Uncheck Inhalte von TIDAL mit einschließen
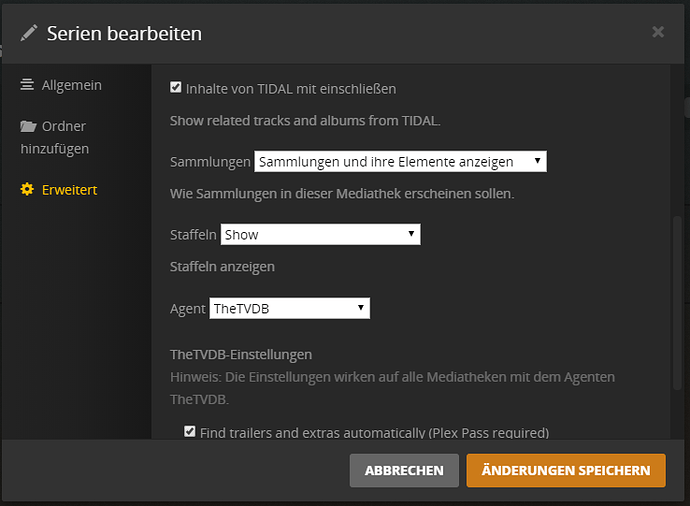This screenshot has width=690, height=506. click(176, 88)
